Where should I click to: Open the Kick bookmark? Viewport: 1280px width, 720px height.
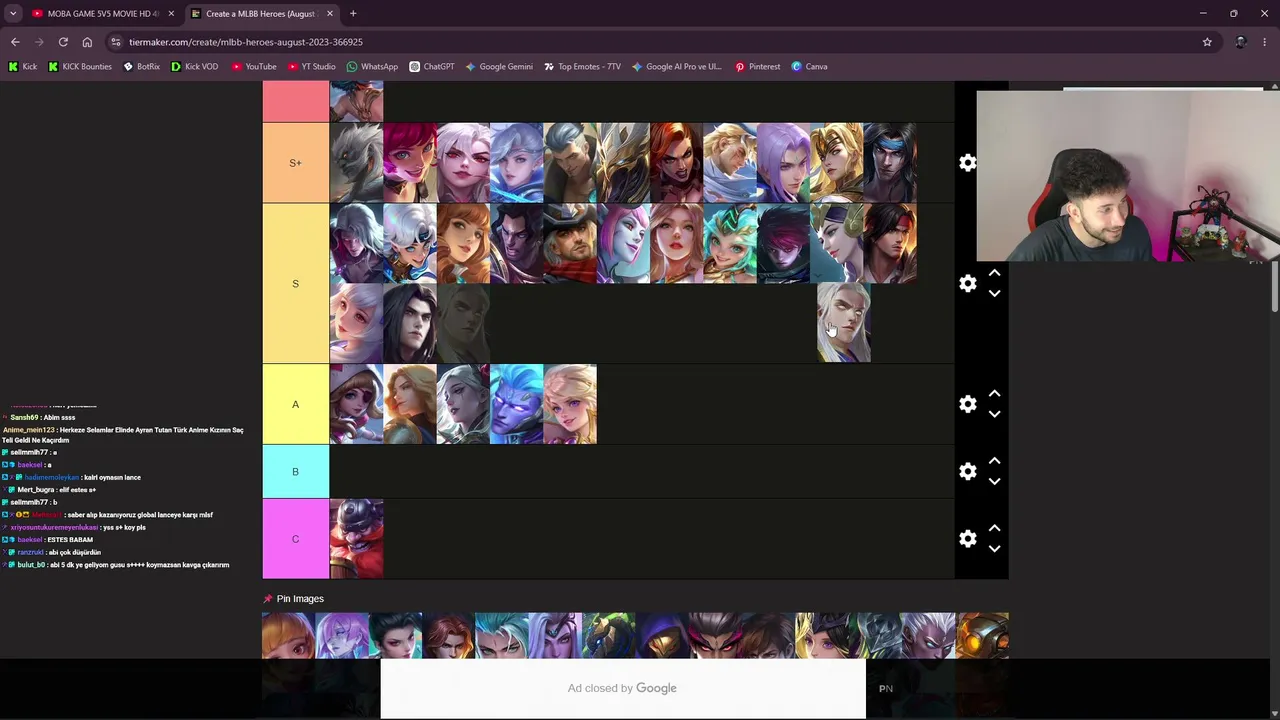[23, 67]
